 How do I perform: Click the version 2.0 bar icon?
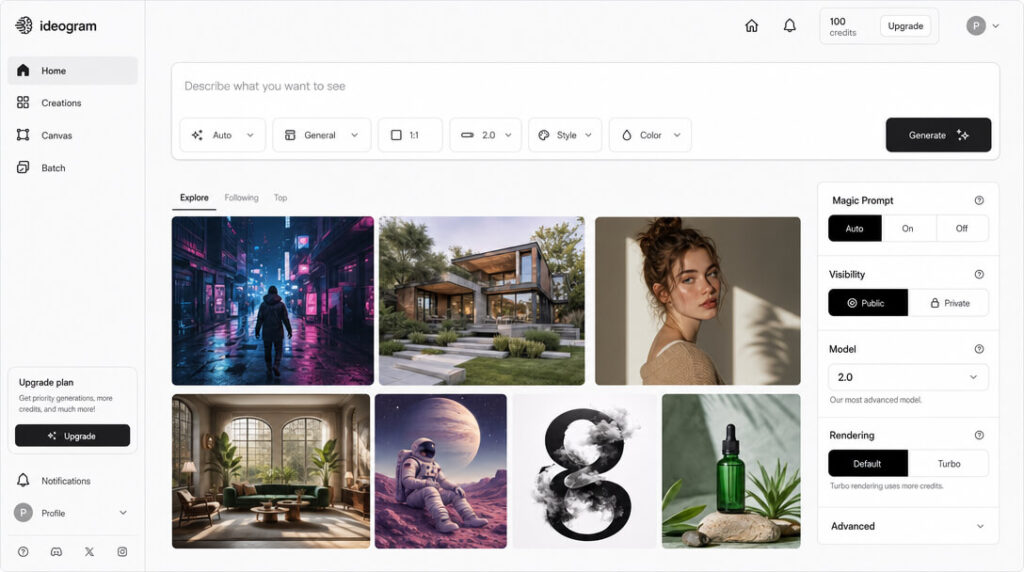[x=467, y=135]
